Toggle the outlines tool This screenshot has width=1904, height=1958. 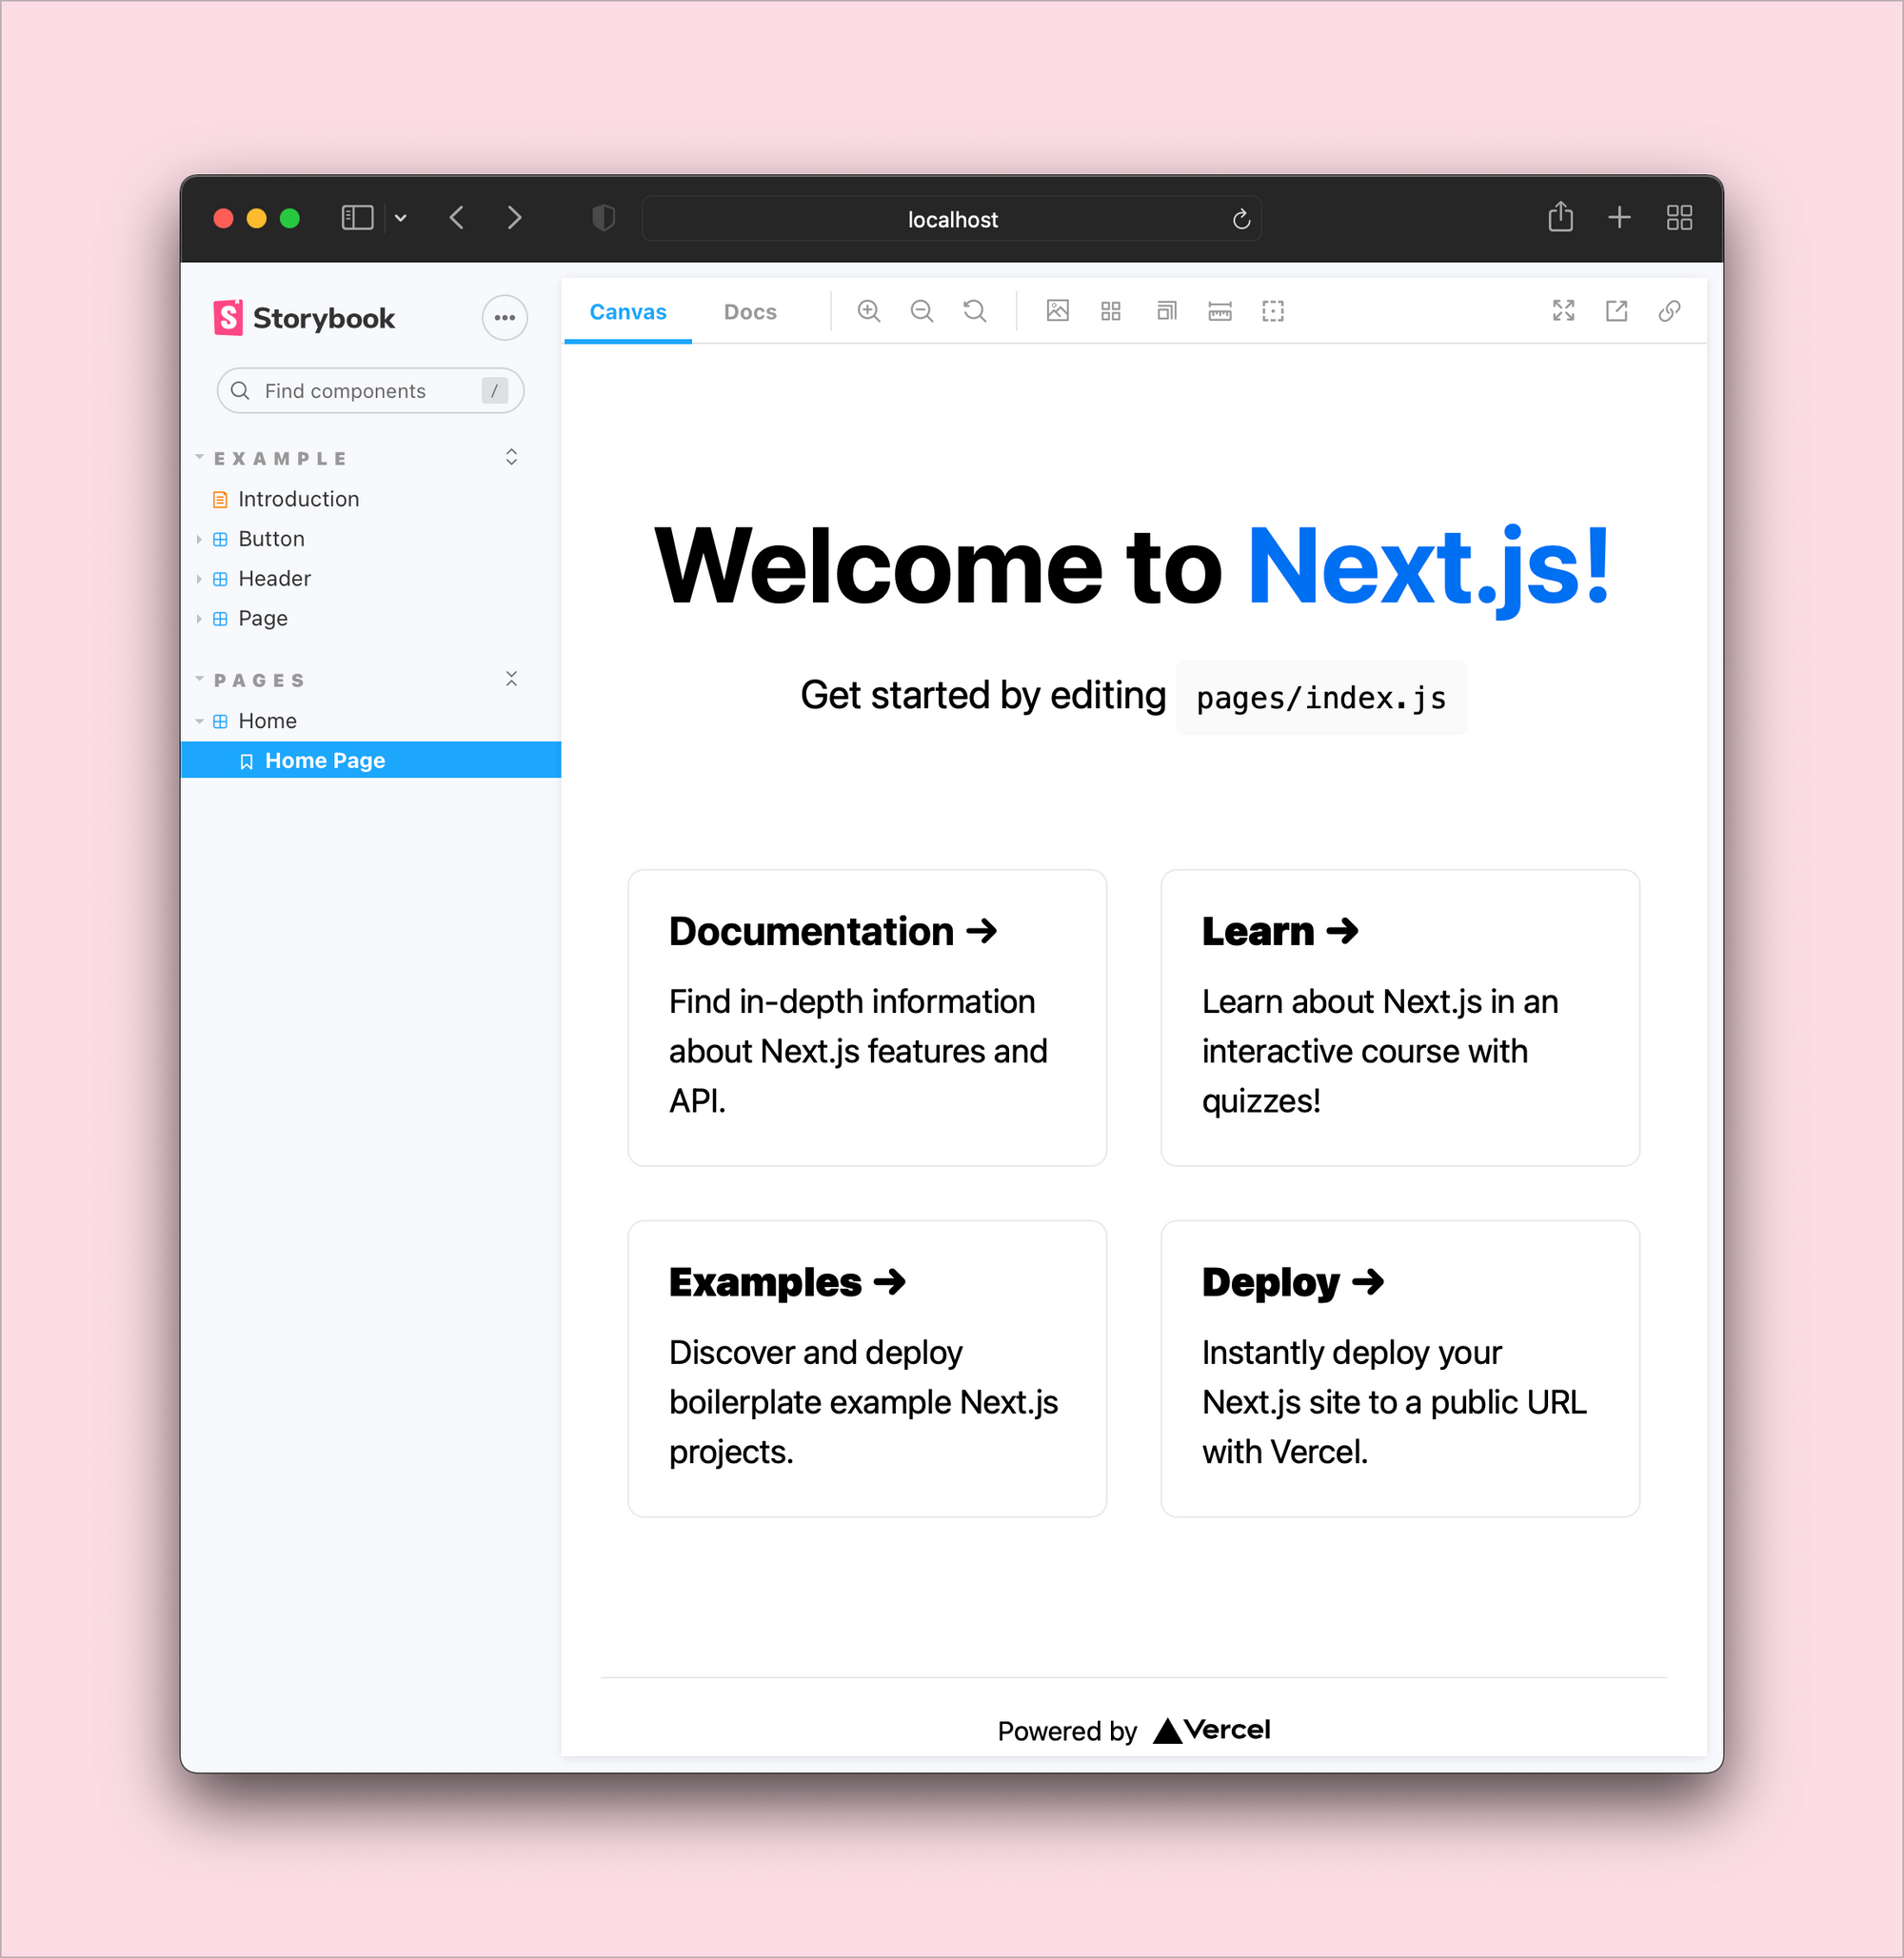pos(1272,311)
